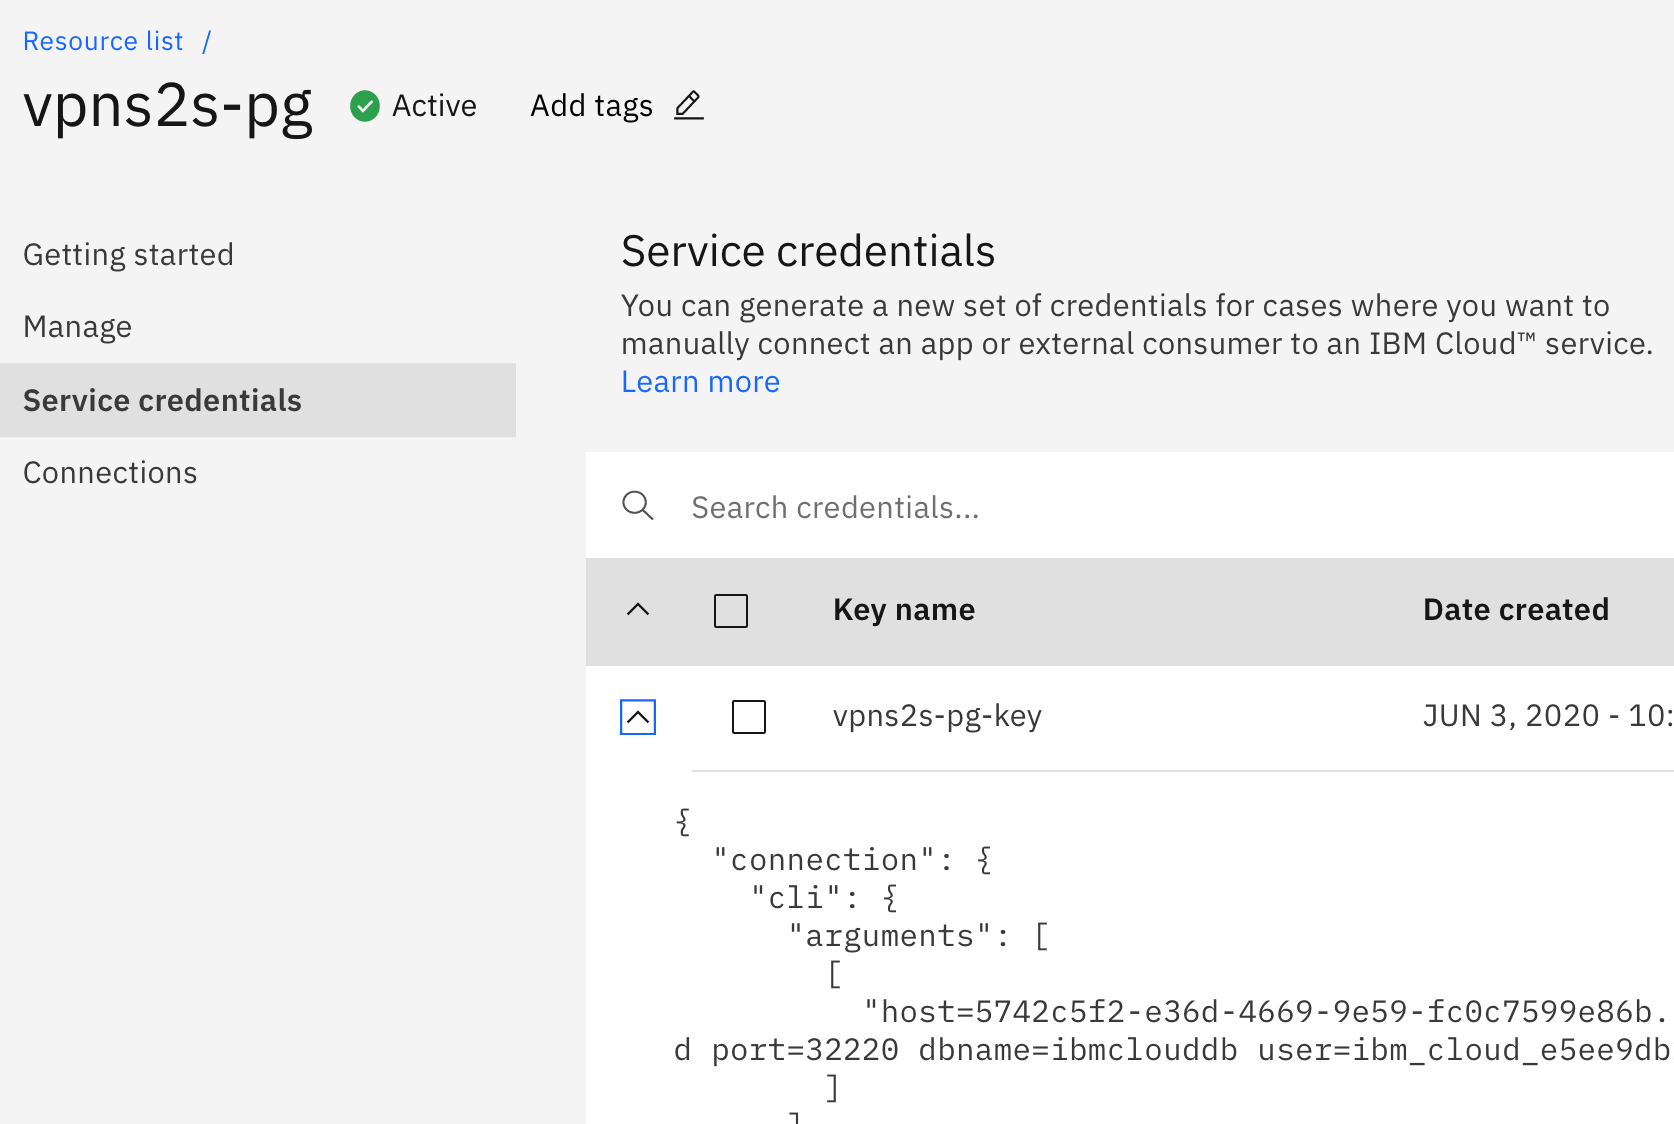Select the vpns2s-pg-key key name
1674x1124 pixels.
click(x=937, y=716)
